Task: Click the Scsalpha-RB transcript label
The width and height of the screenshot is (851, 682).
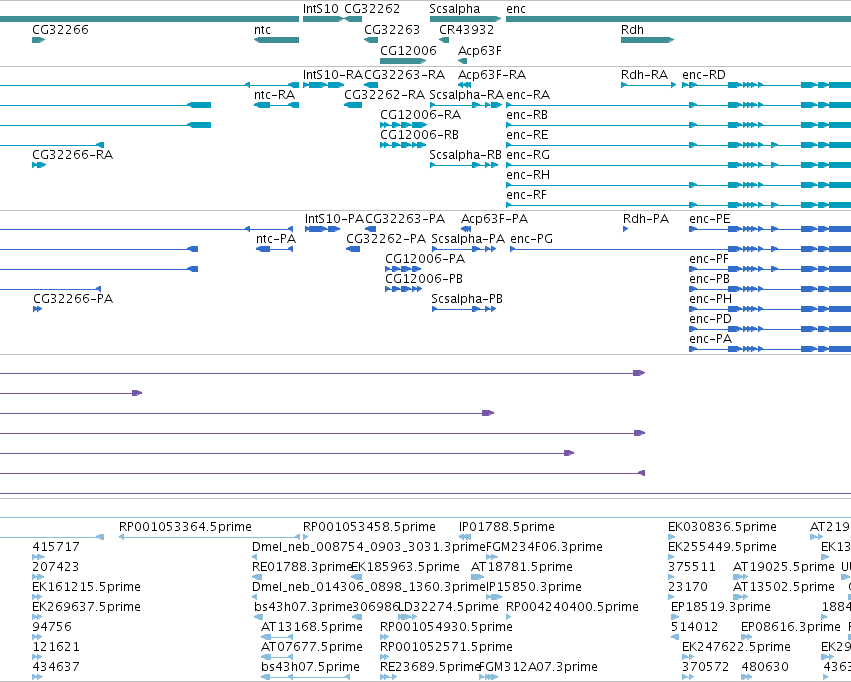Action: click(466, 155)
